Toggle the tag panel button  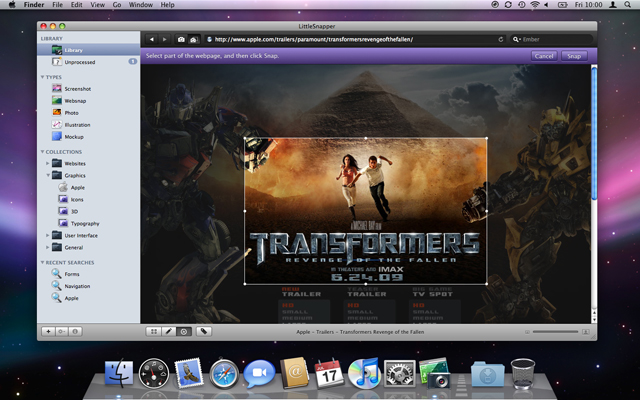click(x=204, y=331)
